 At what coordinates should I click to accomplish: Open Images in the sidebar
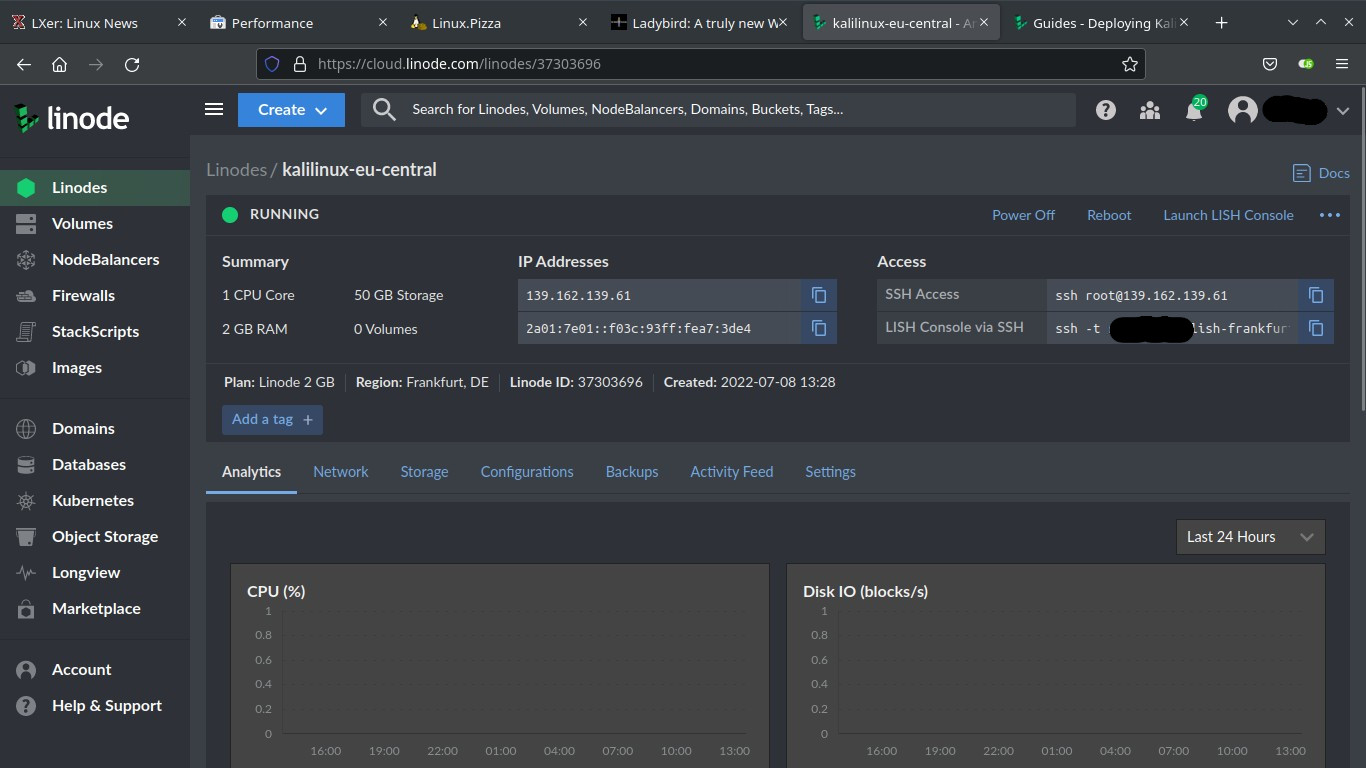click(x=95, y=368)
